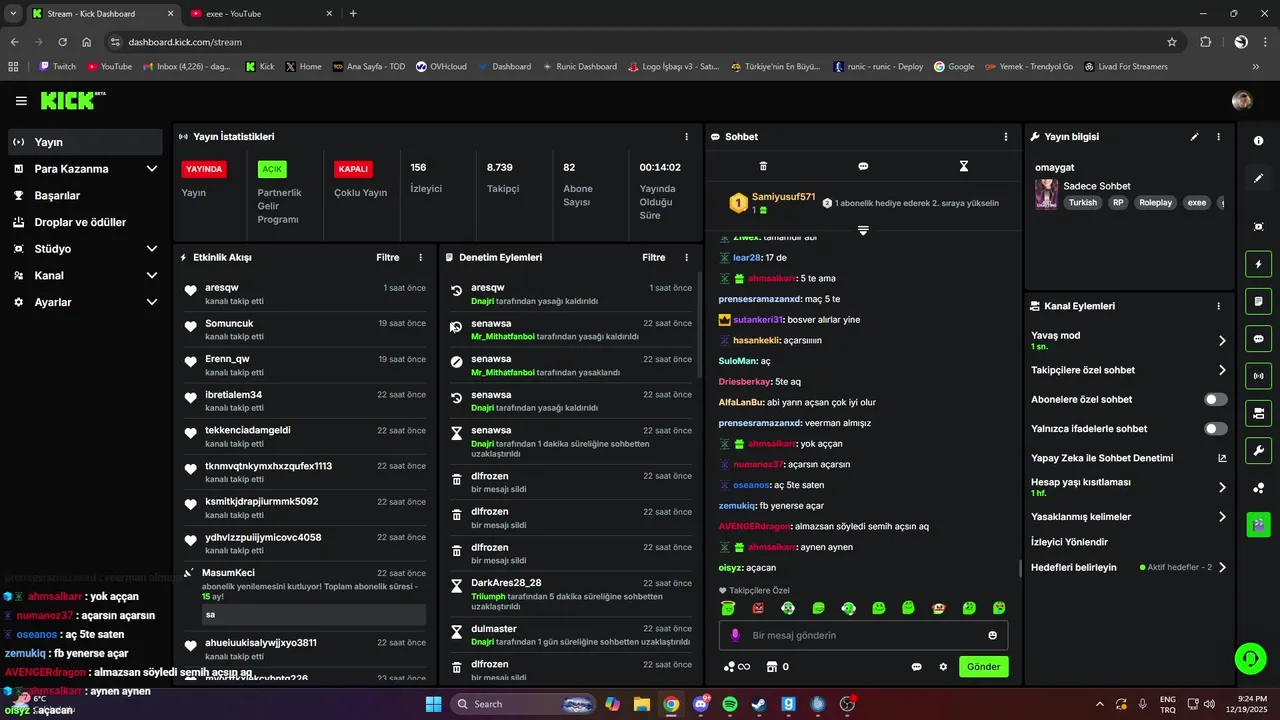The image size is (1280, 720).
Task: Edit stream info with the Yayın bilgisi pencil
Action: pos(1194,137)
